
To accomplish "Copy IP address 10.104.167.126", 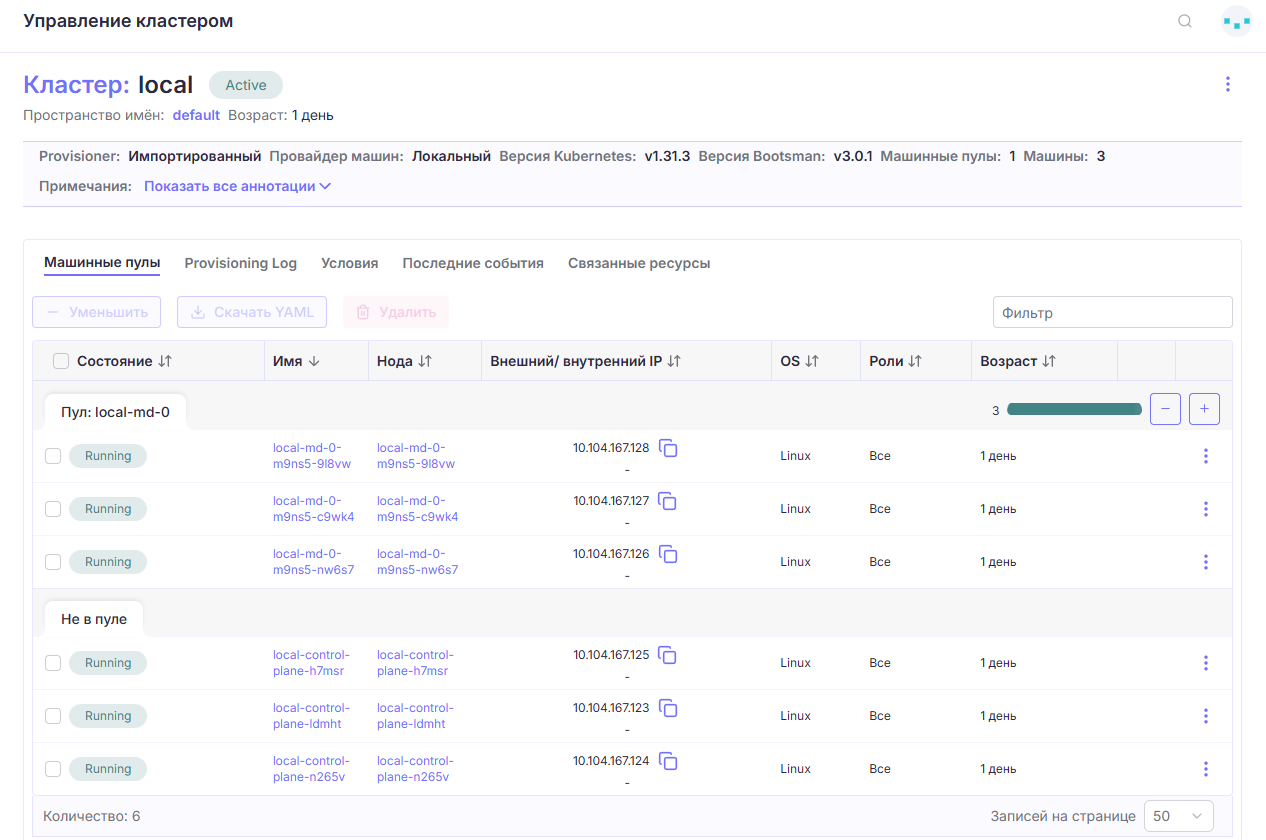I will click(669, 555).
